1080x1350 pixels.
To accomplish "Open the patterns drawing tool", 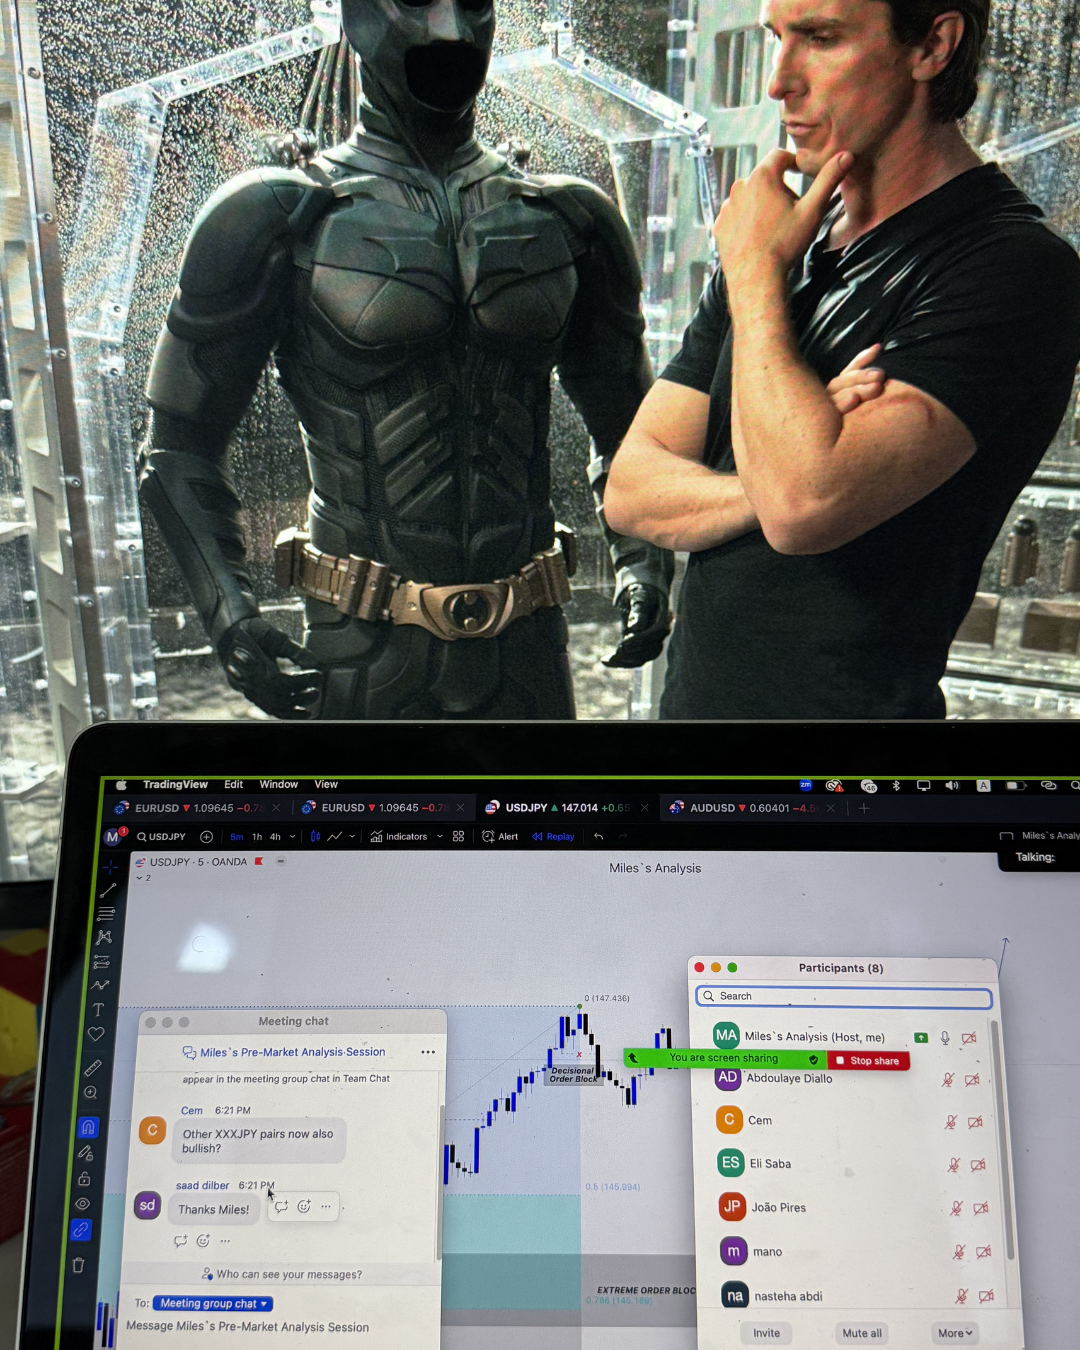I will (x=104, y=938).
